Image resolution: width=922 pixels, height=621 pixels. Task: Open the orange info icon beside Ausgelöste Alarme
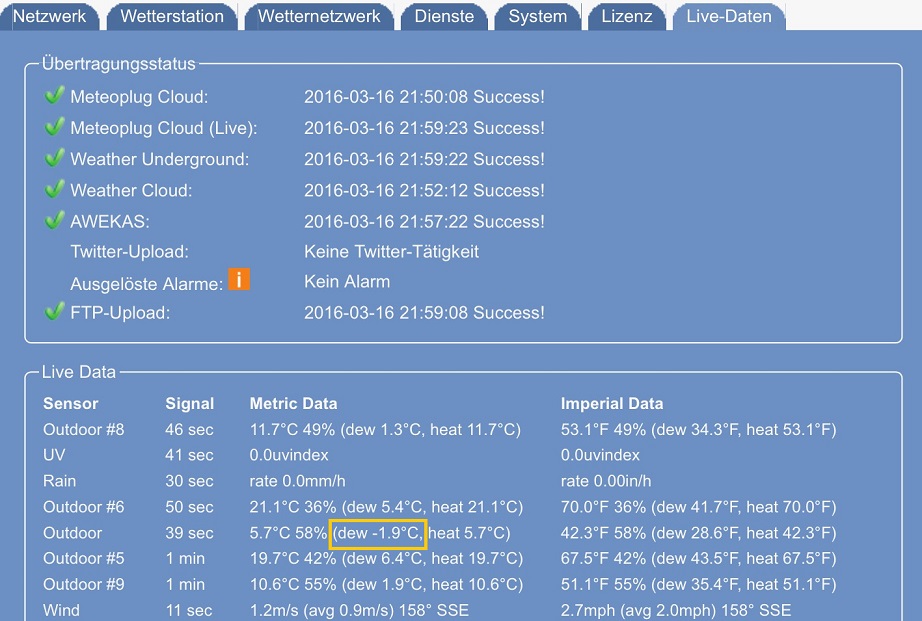click(x=239, y=280)
